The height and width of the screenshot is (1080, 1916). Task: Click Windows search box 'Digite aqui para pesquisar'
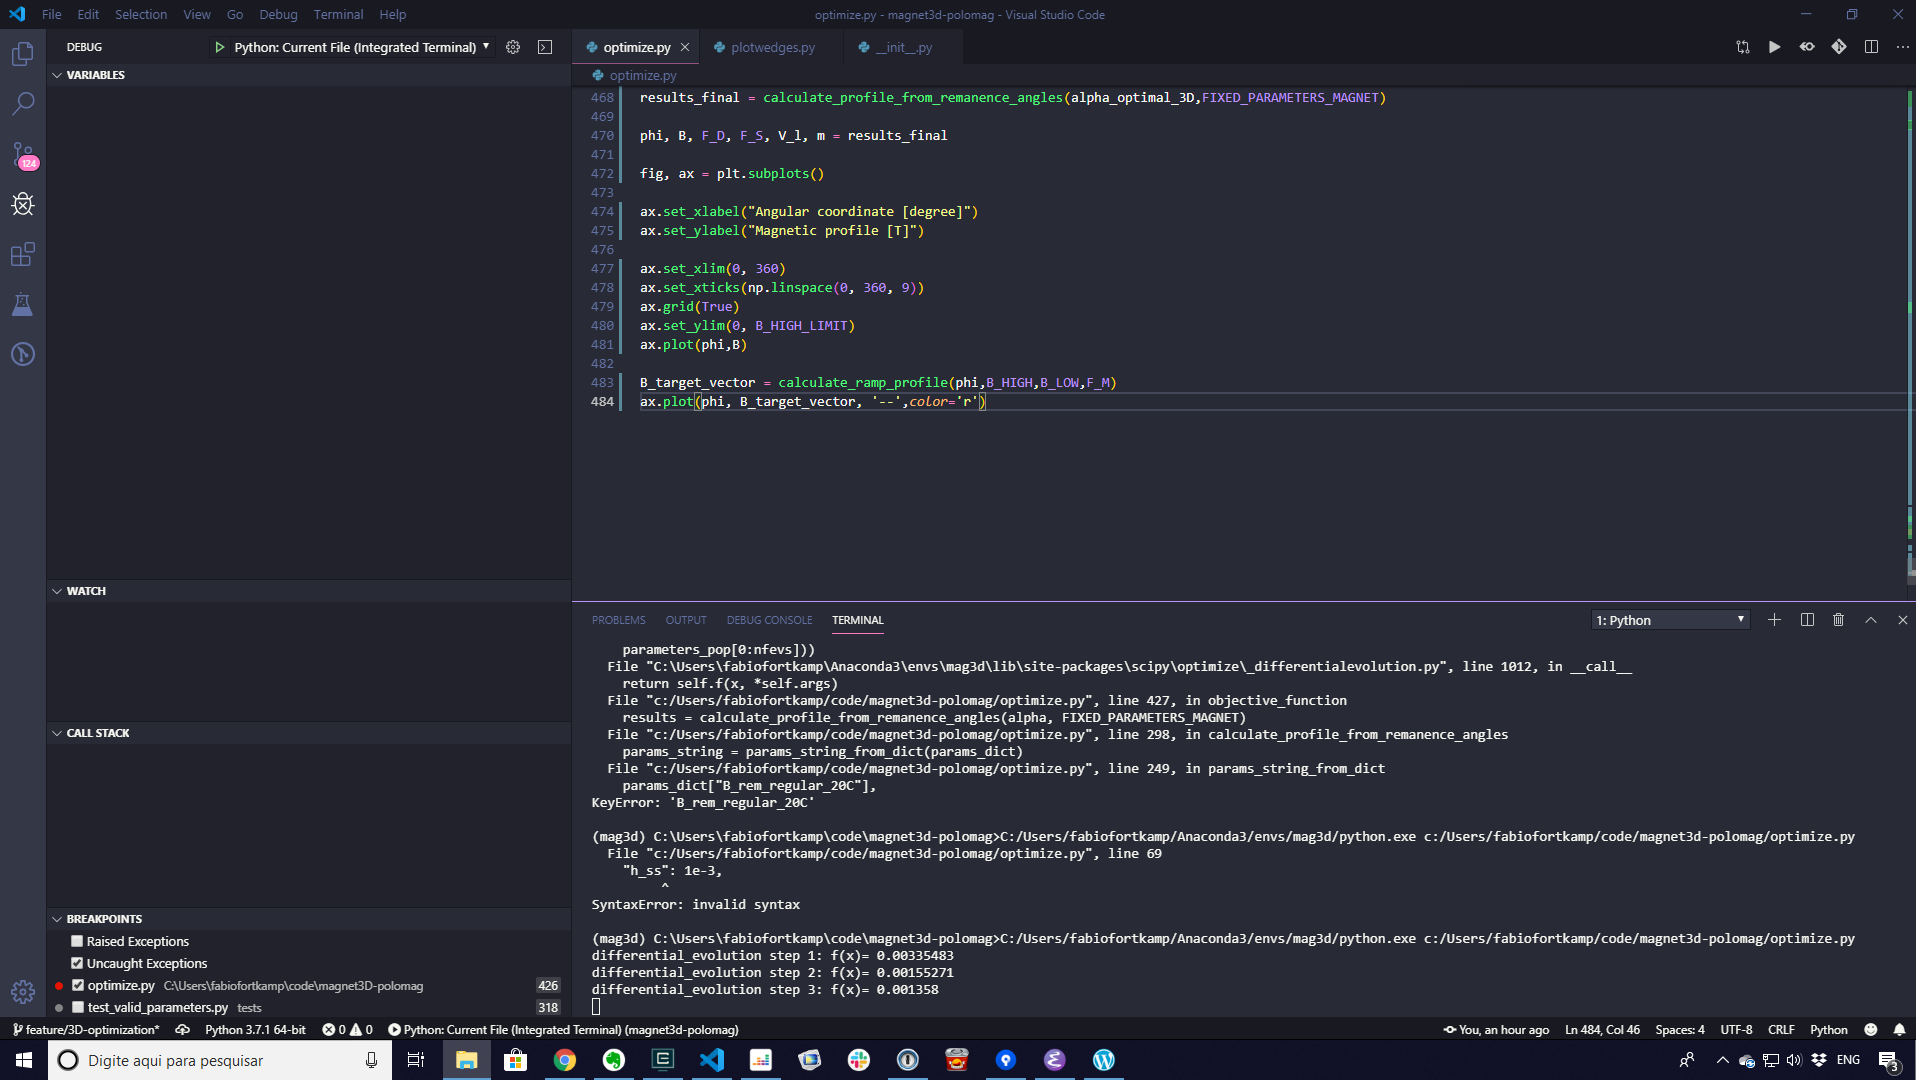pyautogui.click(x=219, y=1060)
